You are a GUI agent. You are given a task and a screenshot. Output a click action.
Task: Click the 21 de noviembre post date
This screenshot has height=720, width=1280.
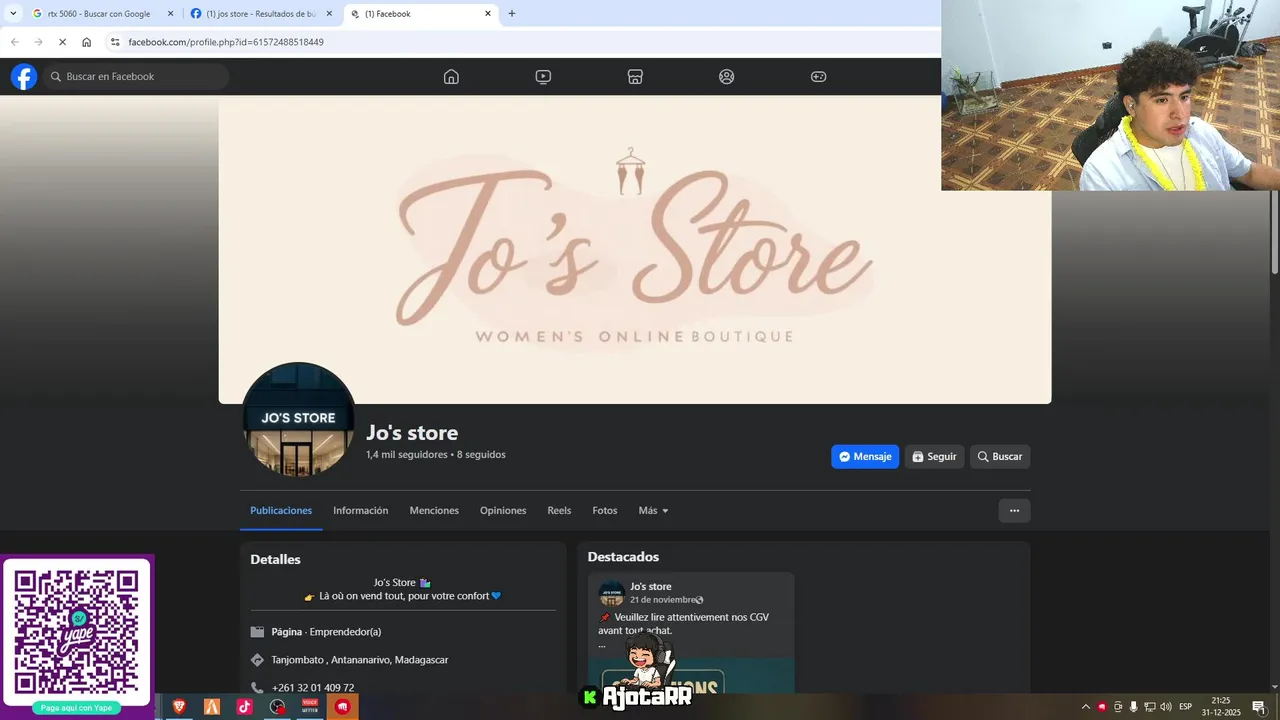pyautogui.click(x=662, y=600)
